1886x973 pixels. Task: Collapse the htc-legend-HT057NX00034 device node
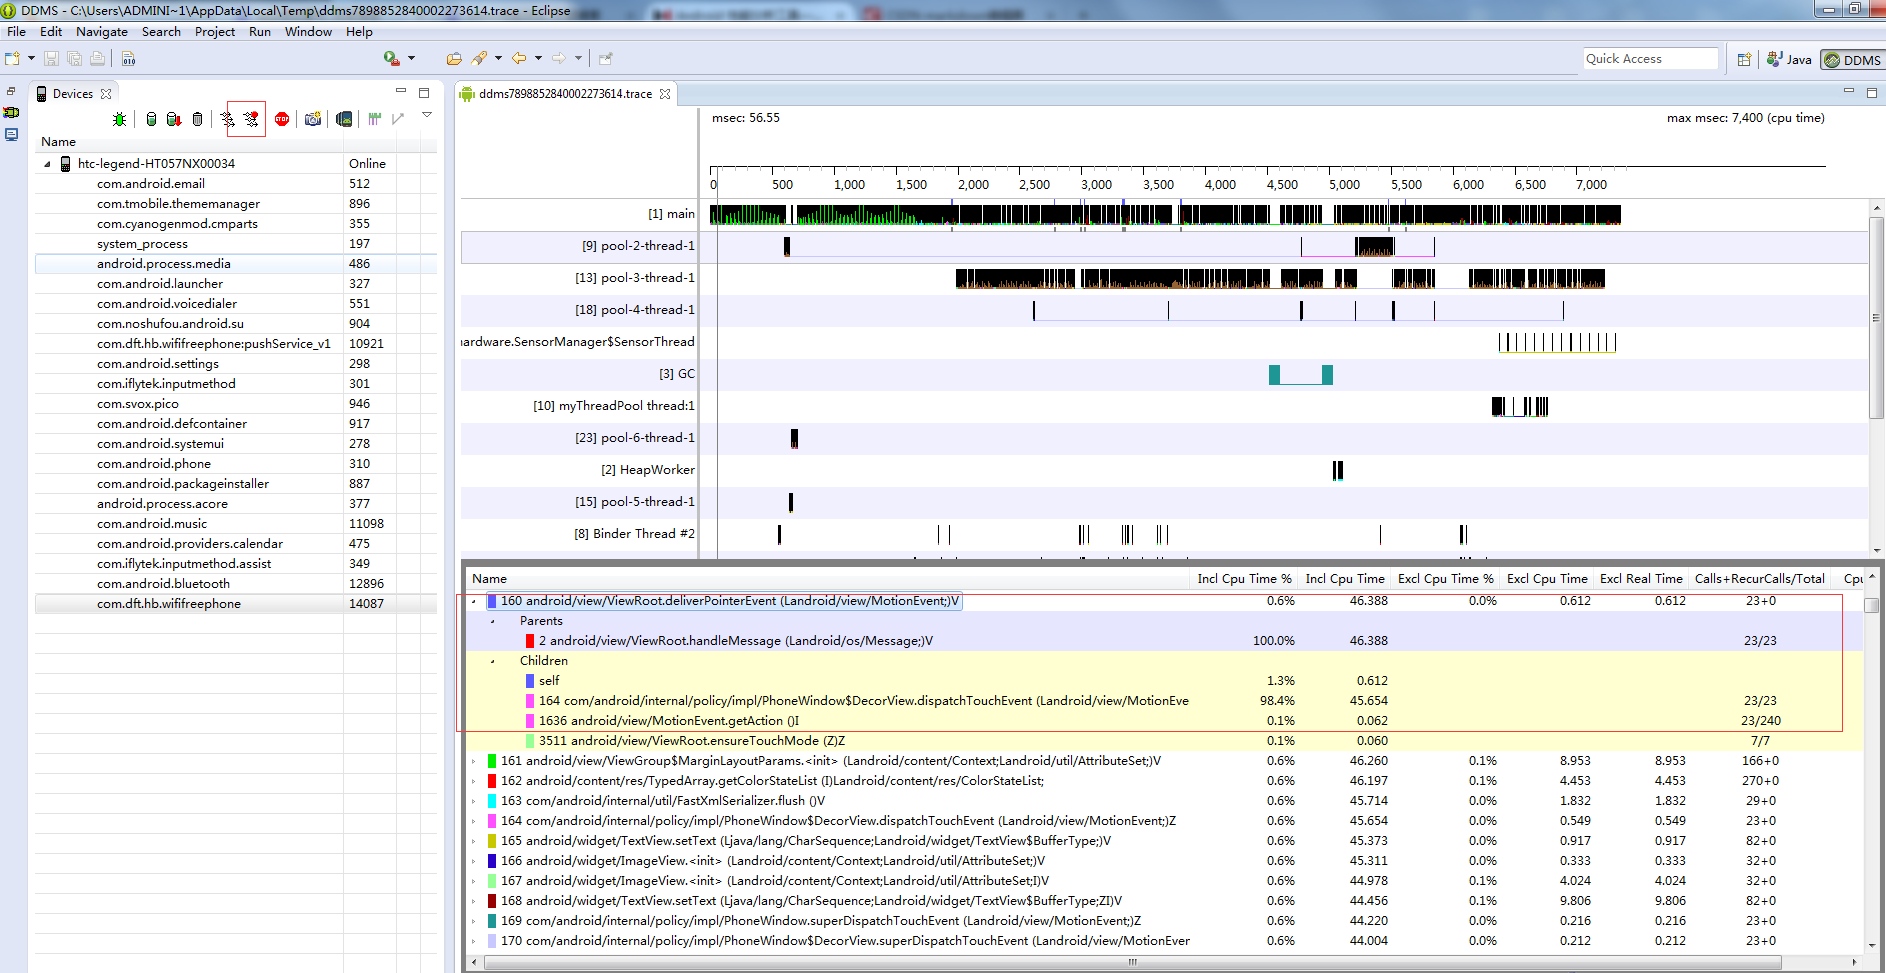pos(47,164)
